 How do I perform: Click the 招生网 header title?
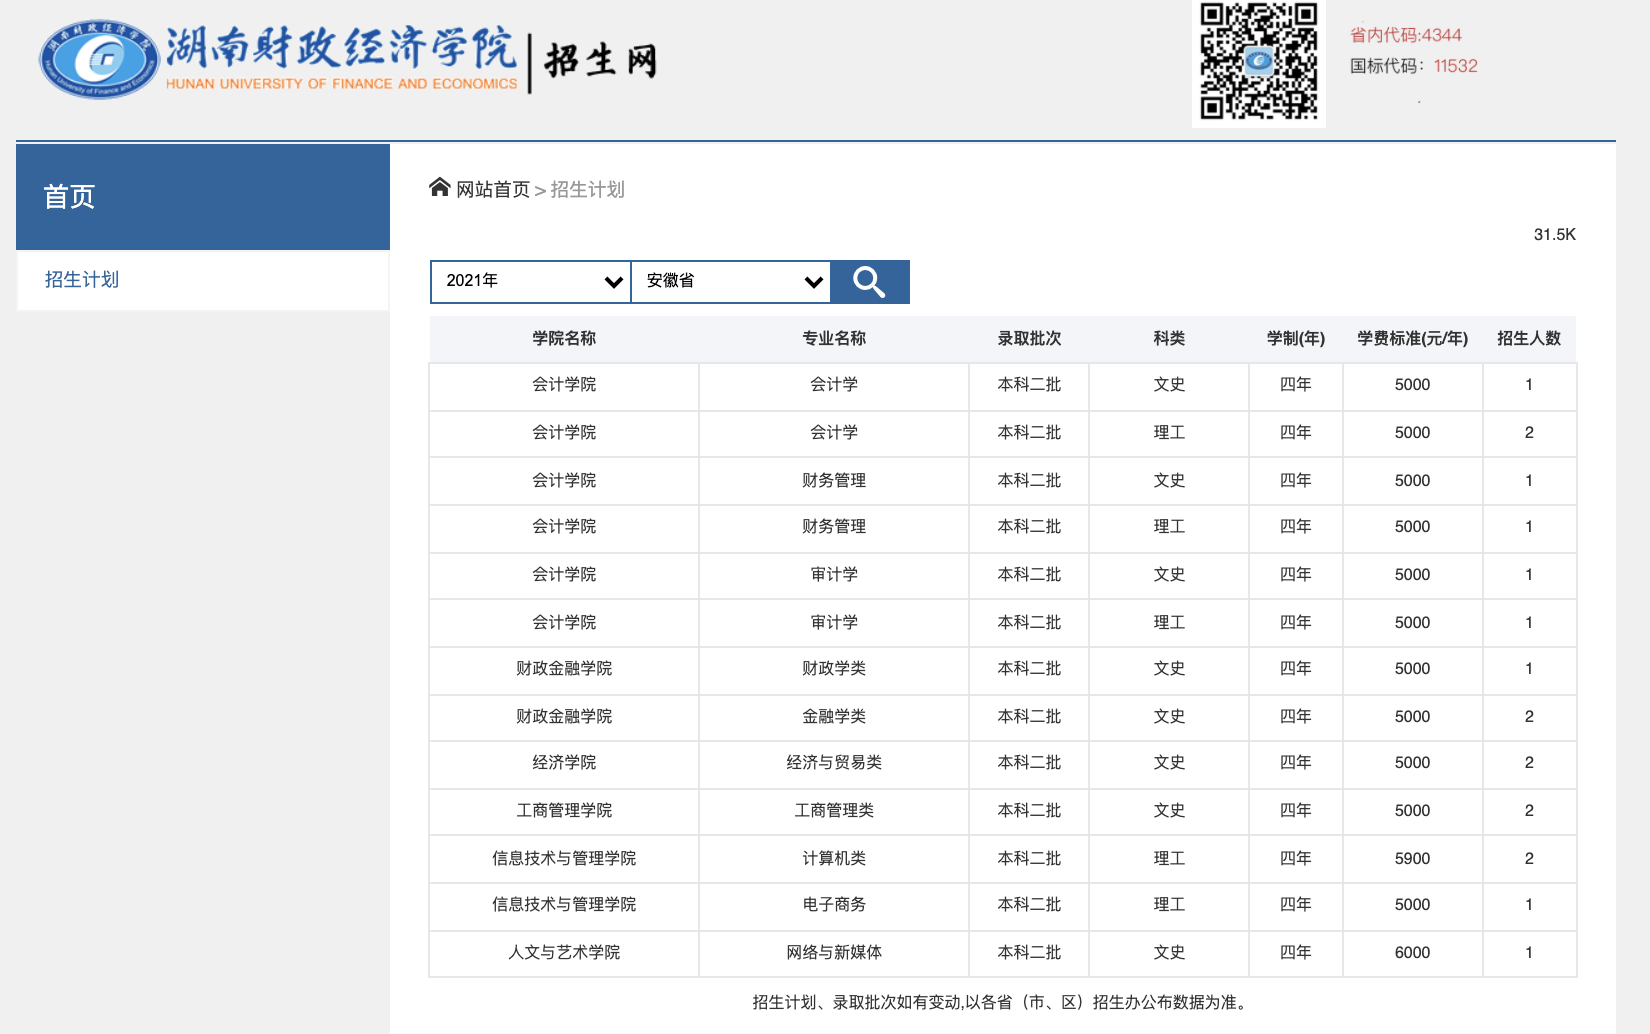(601, 61)
